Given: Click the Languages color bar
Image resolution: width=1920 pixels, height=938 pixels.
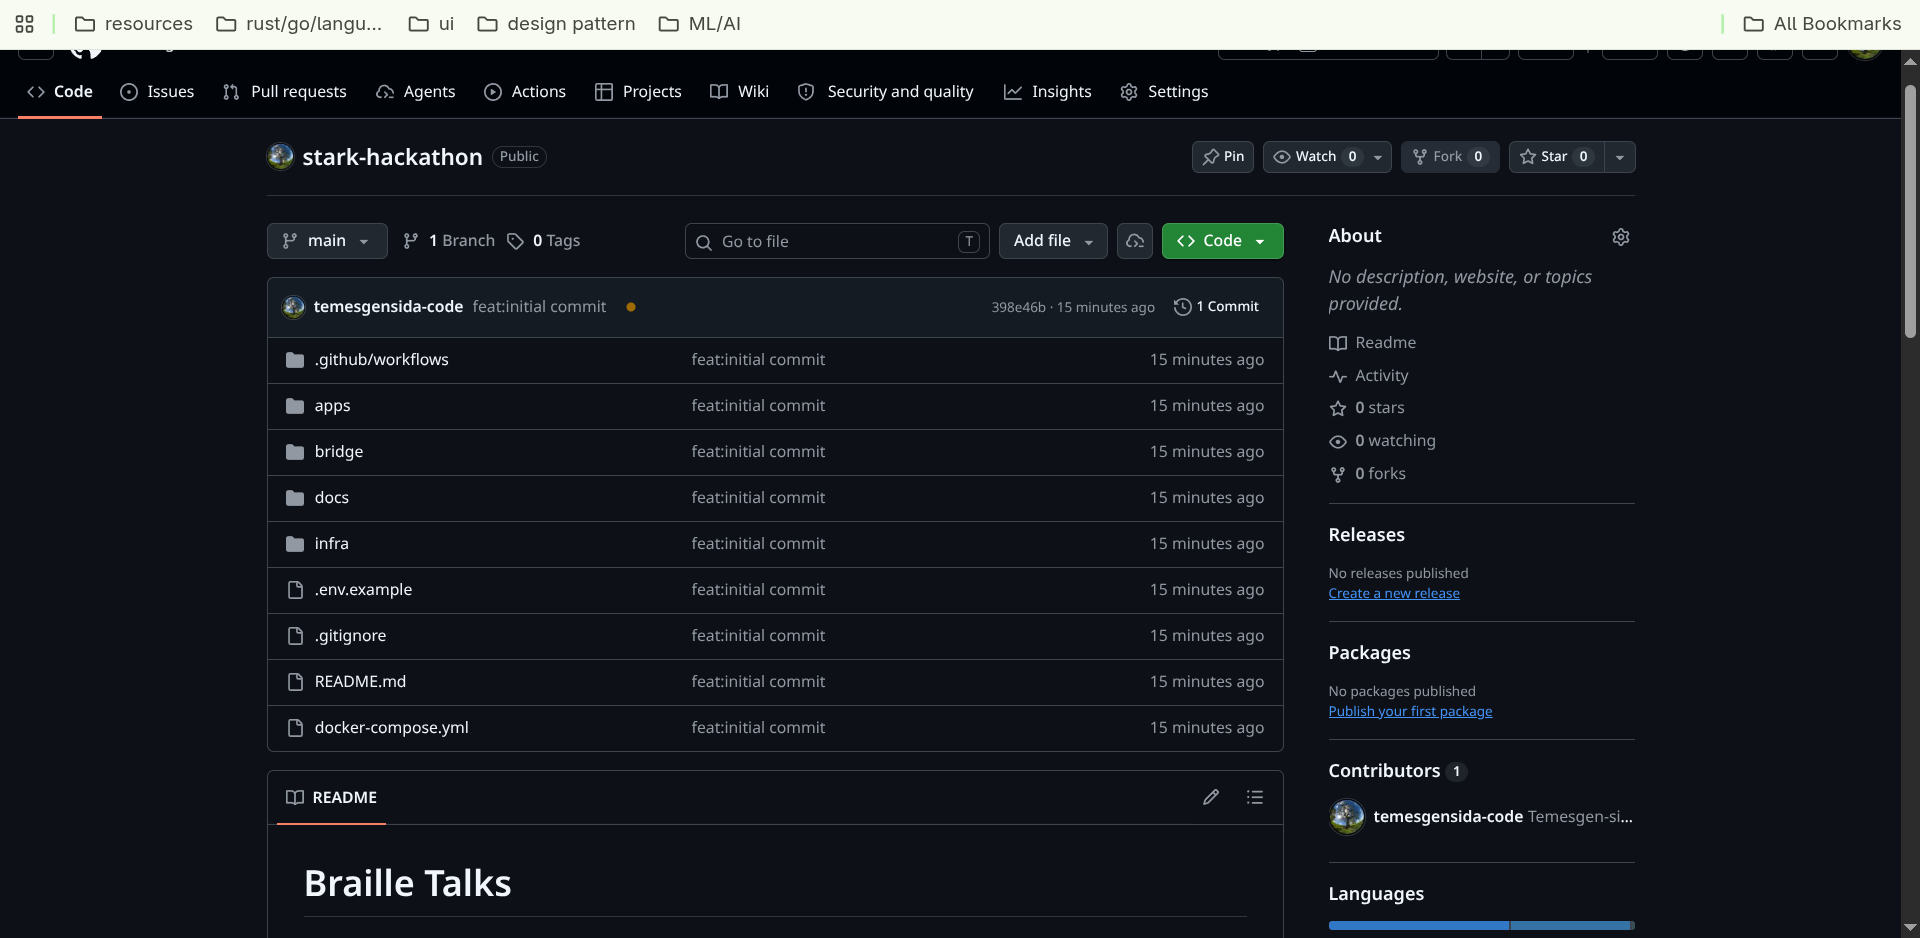Looking at the screenshot, I should (1482, 926).
